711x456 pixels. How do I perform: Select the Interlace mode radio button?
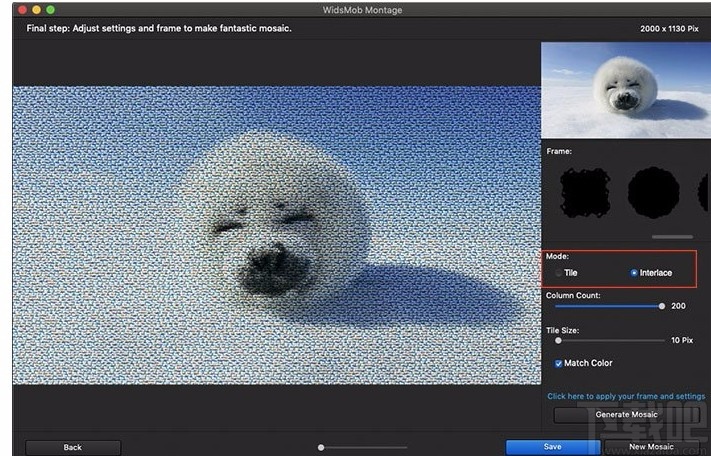click(x=634, y=273)
